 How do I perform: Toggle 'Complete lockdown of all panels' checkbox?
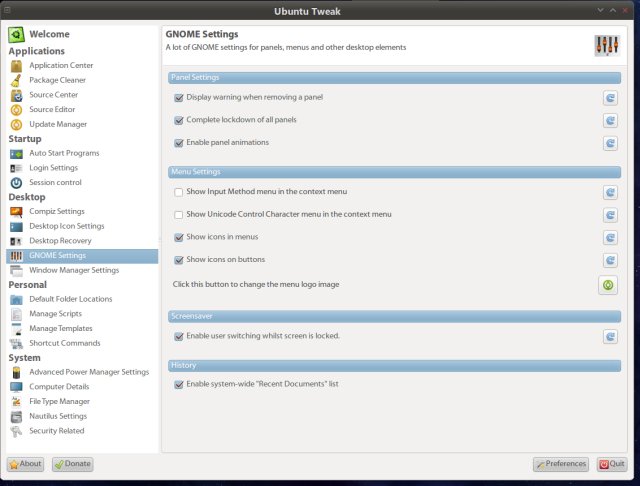179,120
